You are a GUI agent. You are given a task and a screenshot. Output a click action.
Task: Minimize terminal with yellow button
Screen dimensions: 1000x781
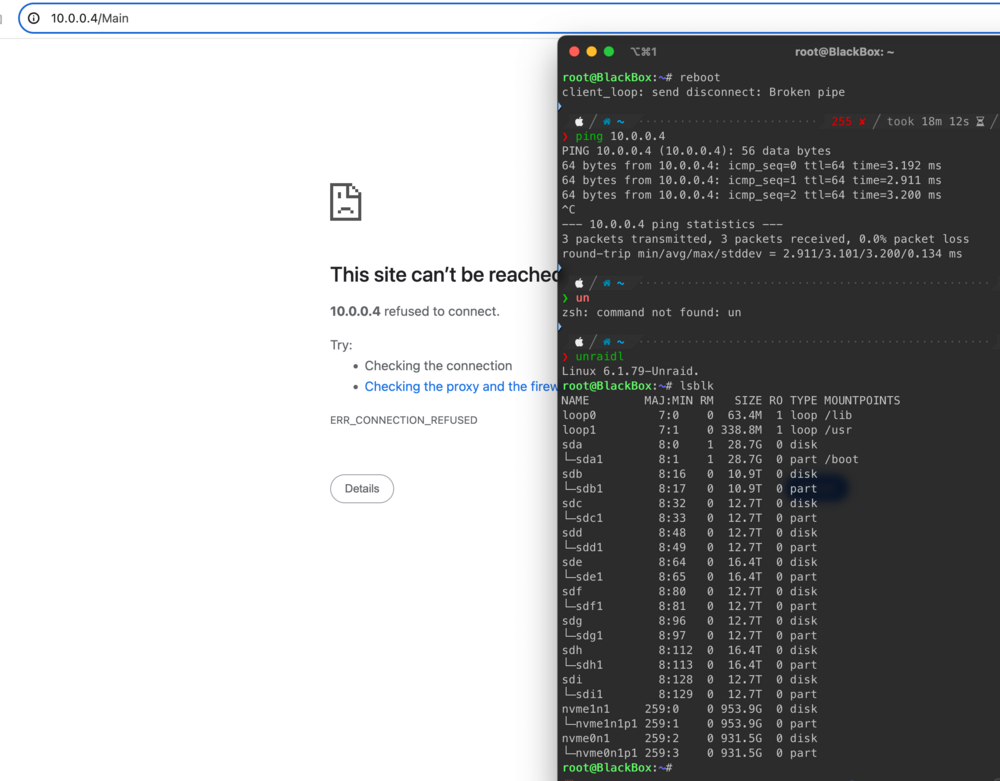(591, 52)
